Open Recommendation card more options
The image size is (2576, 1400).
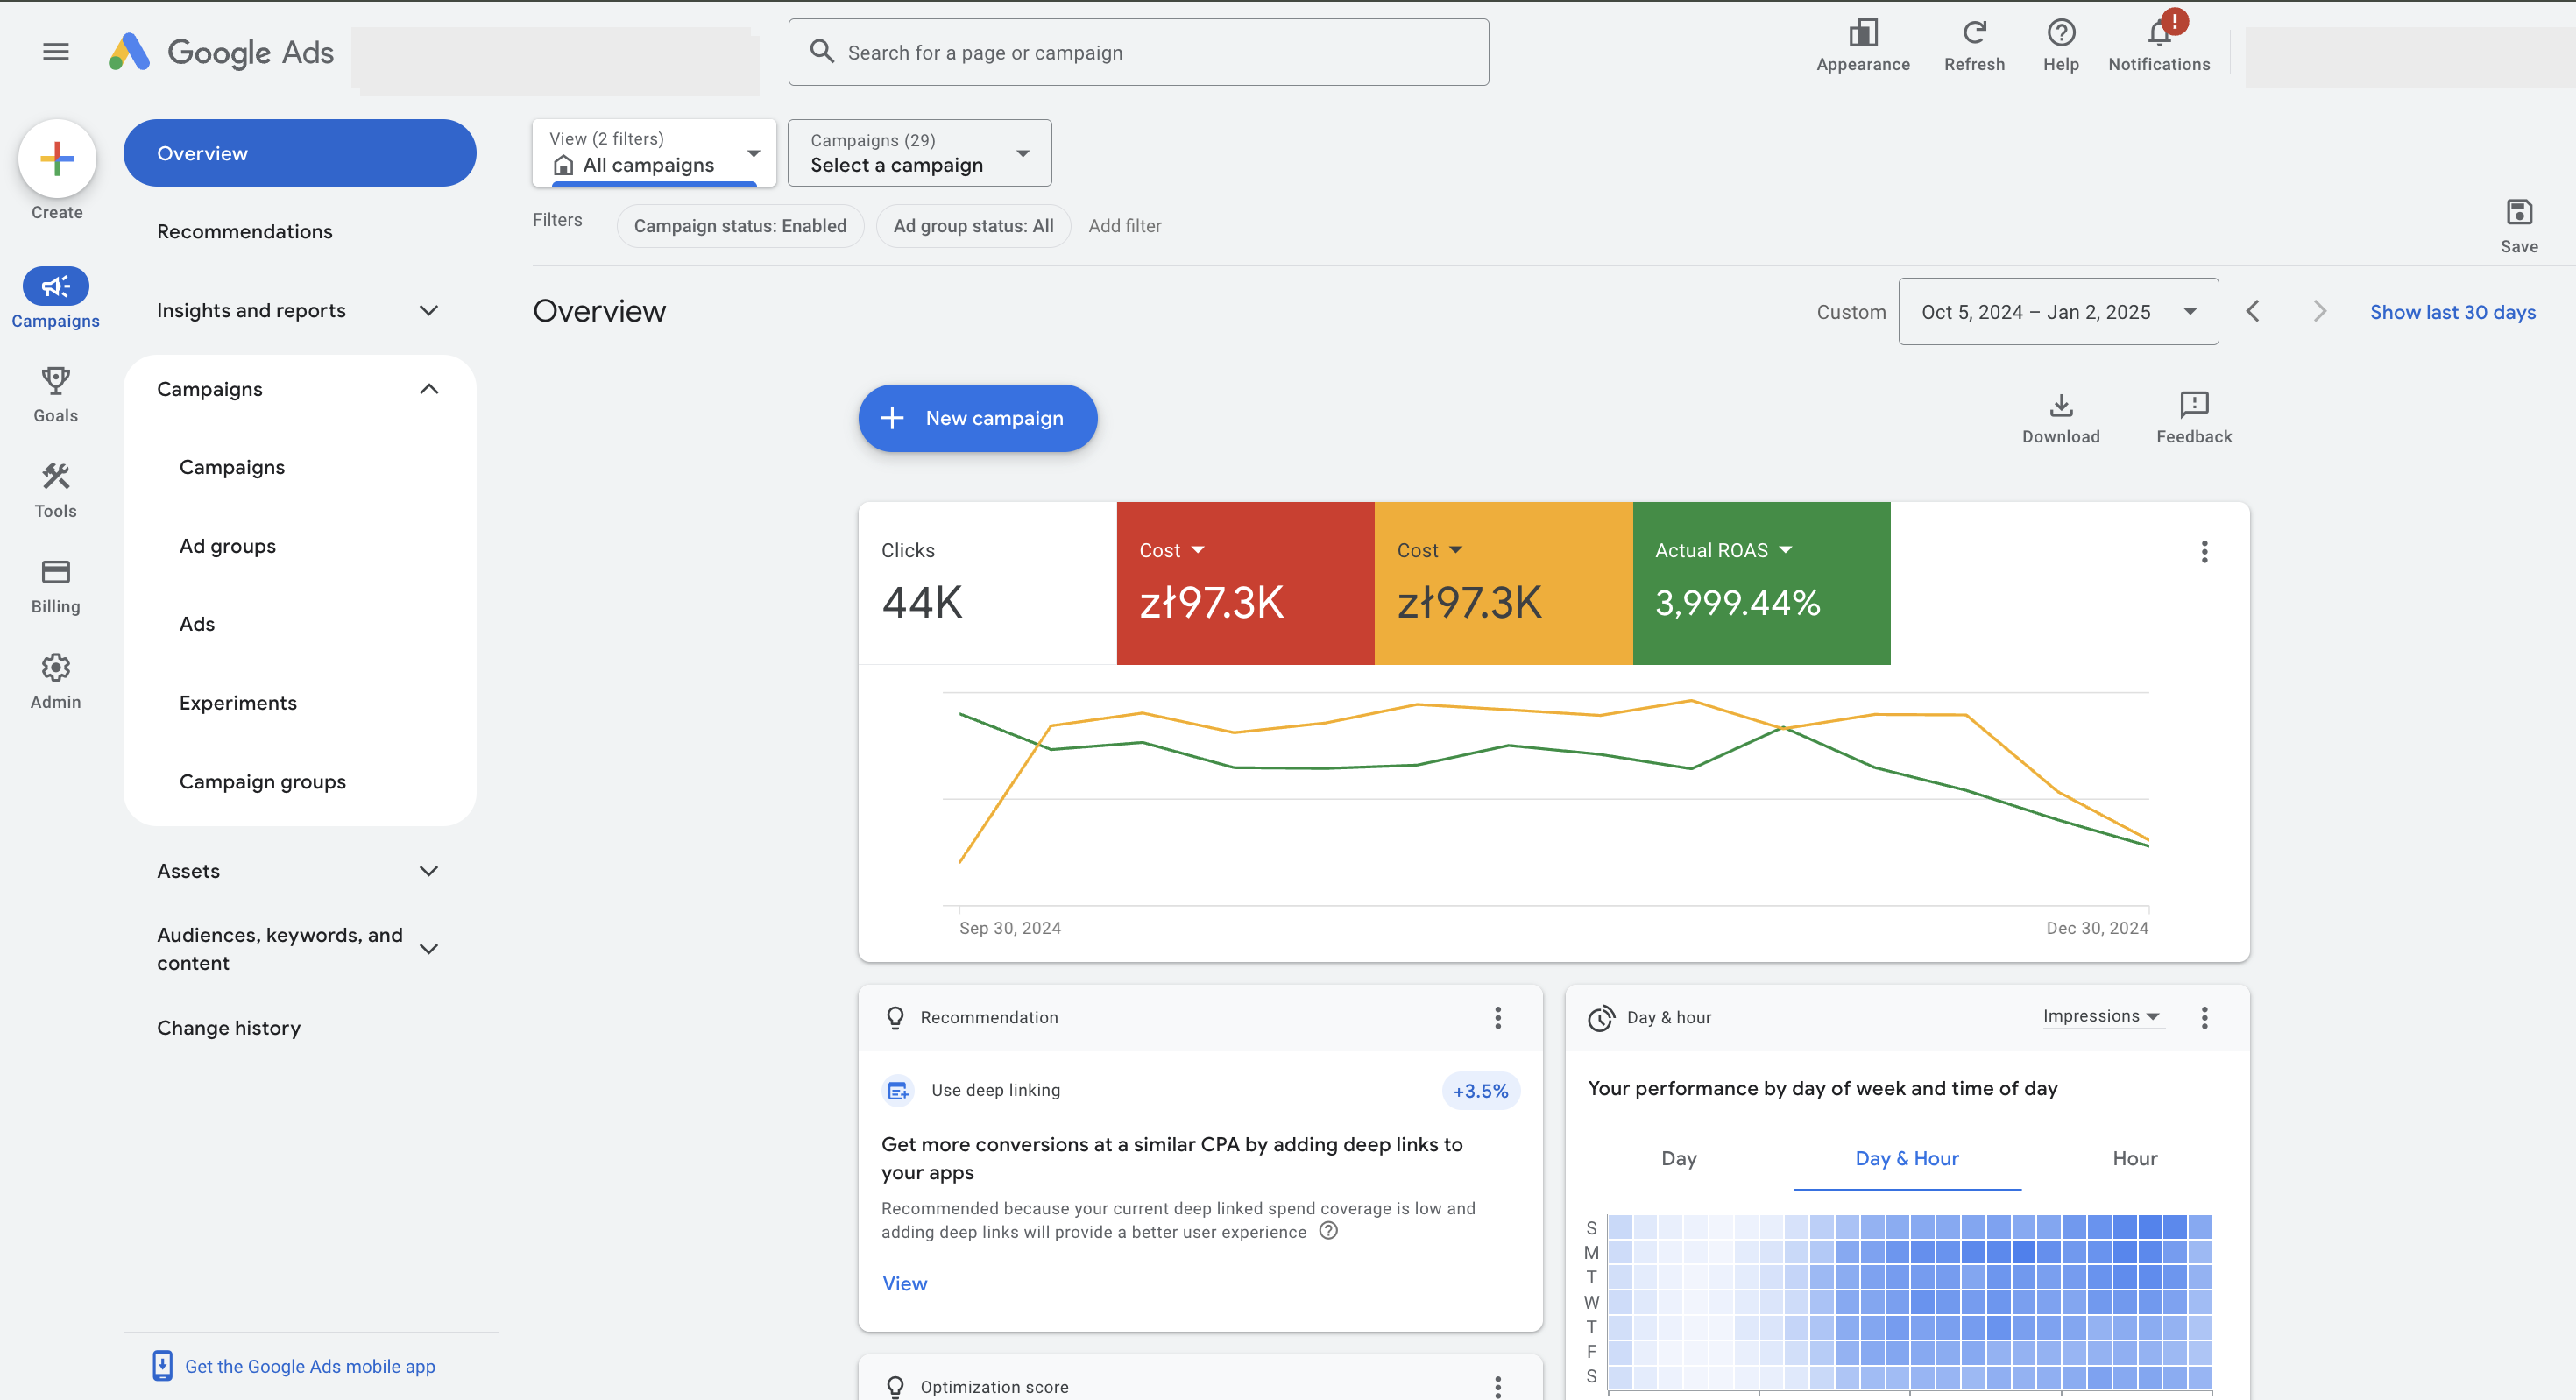click(1497, 1018)
